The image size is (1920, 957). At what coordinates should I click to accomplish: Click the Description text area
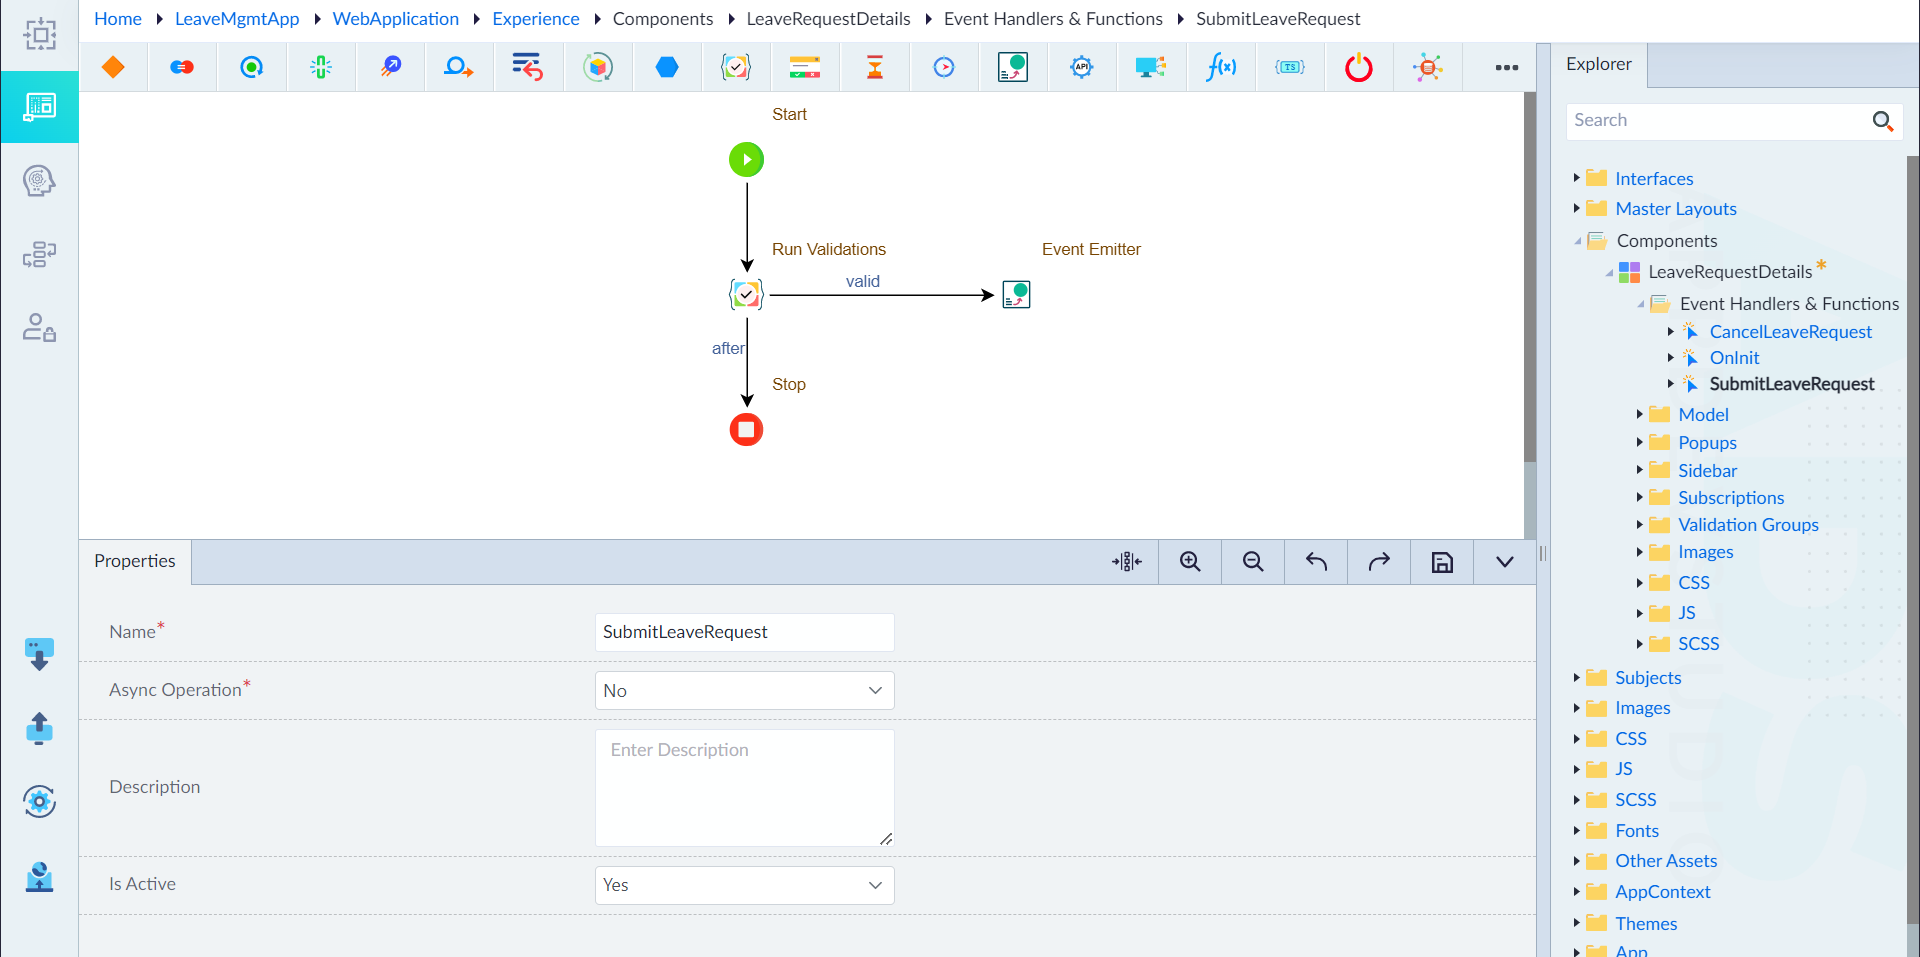pos(744,787)
